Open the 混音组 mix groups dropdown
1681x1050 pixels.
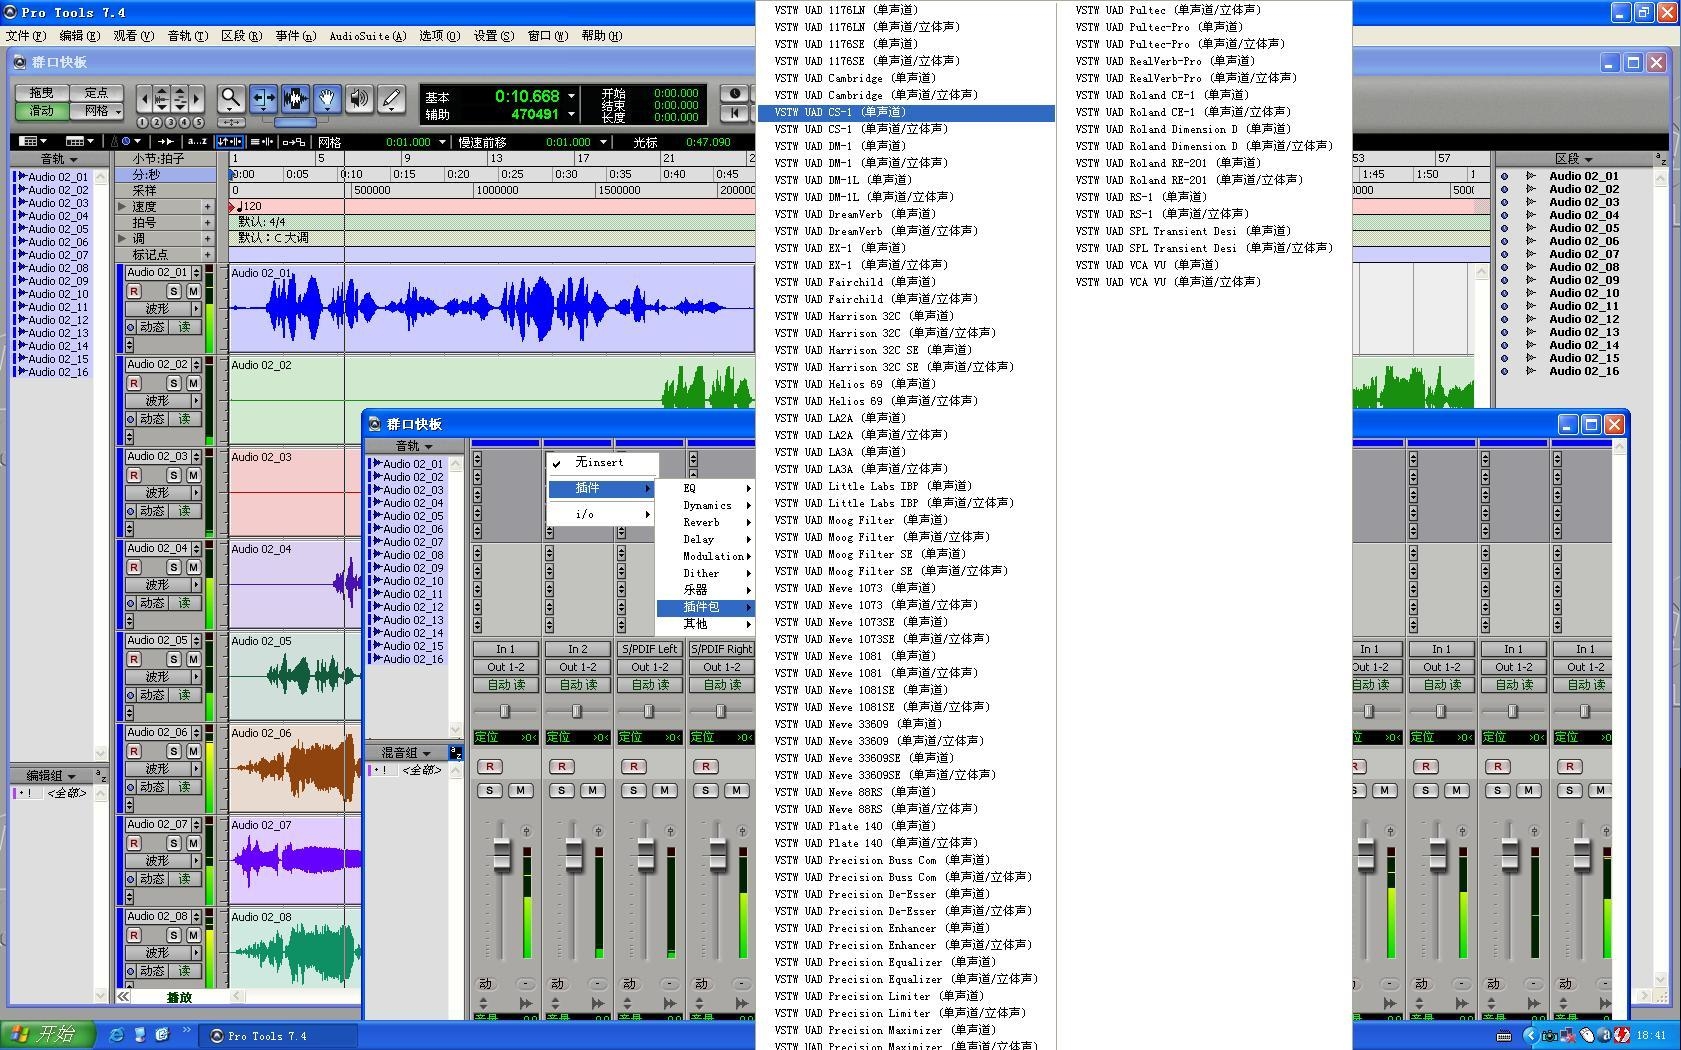(x=406, y=752)
